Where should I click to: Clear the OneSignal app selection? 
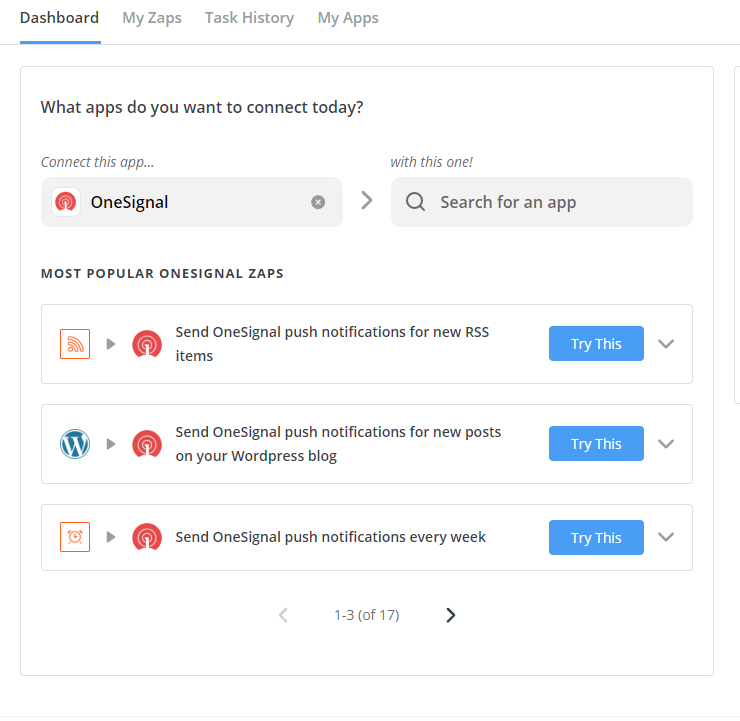tap(318, 202)
